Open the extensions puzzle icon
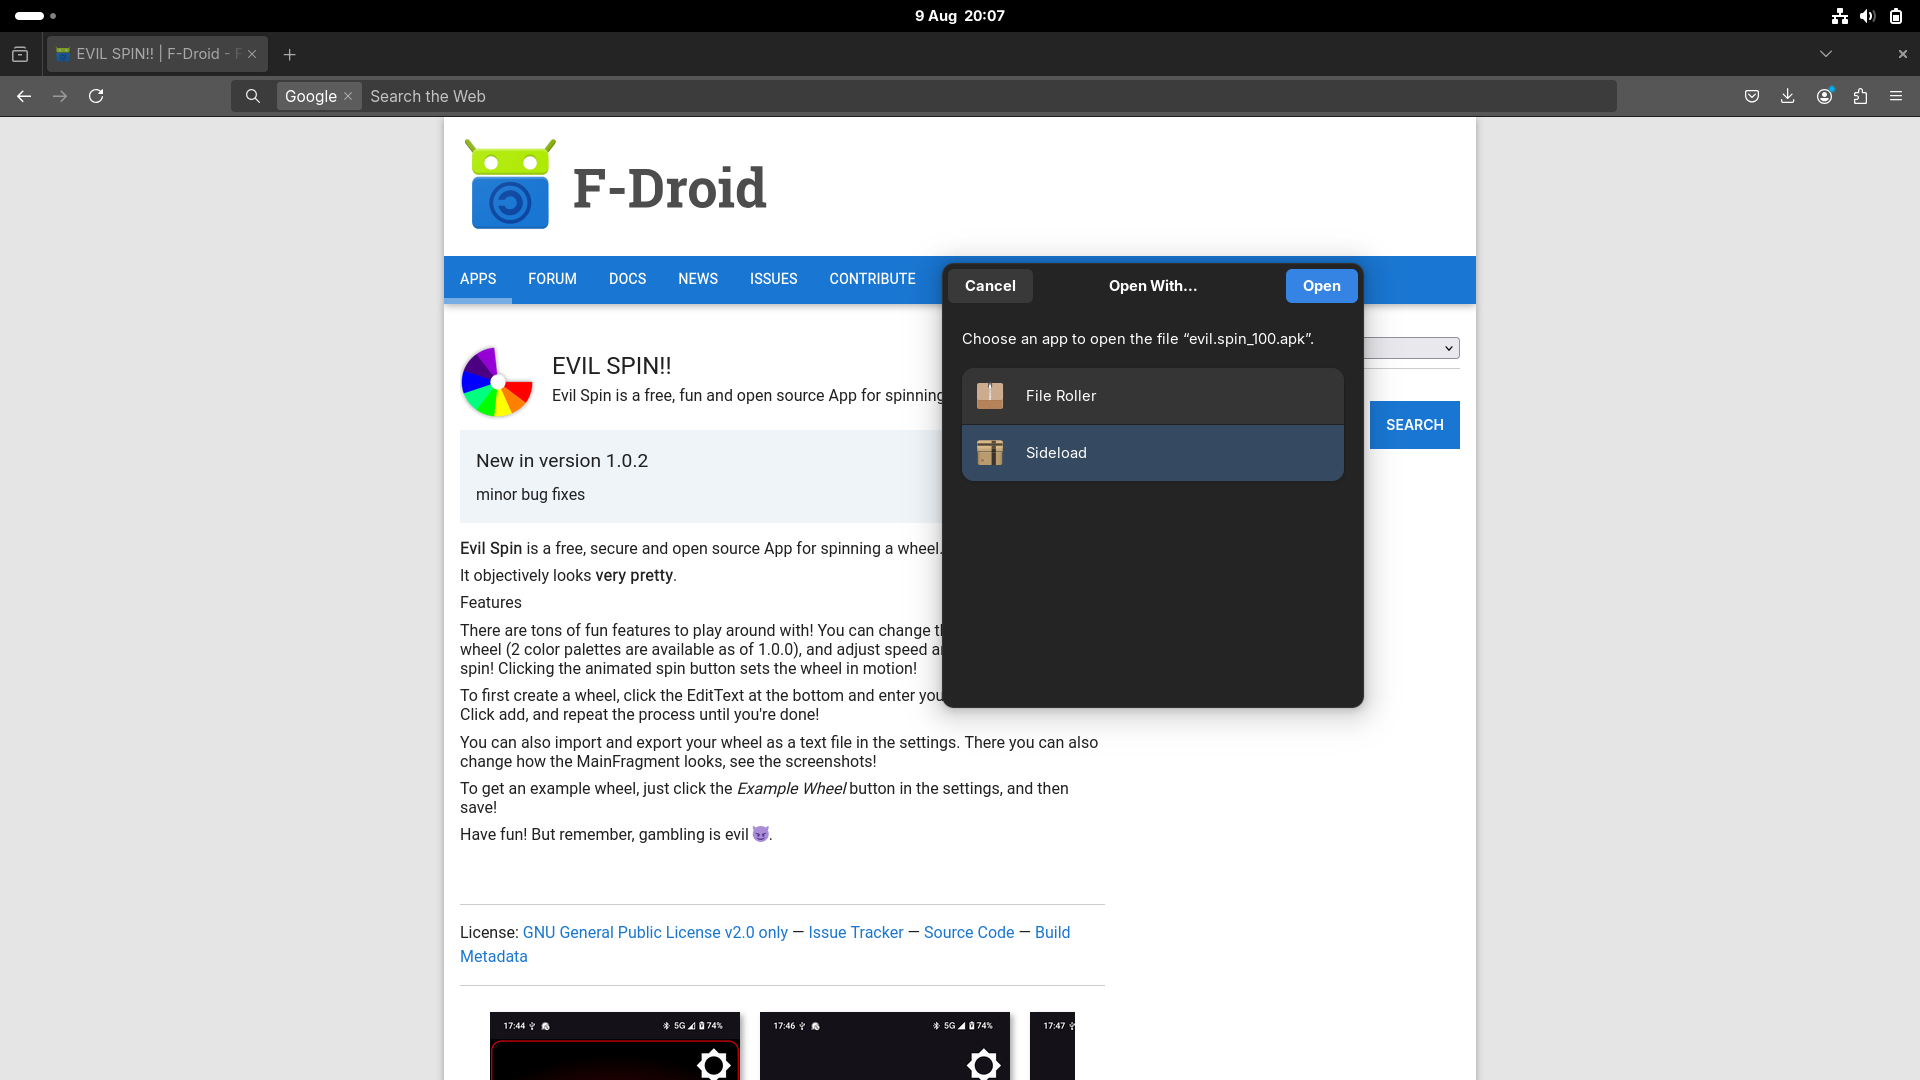The width and height of the screenshot is (1920, 1080). (x=1860, y=96)
